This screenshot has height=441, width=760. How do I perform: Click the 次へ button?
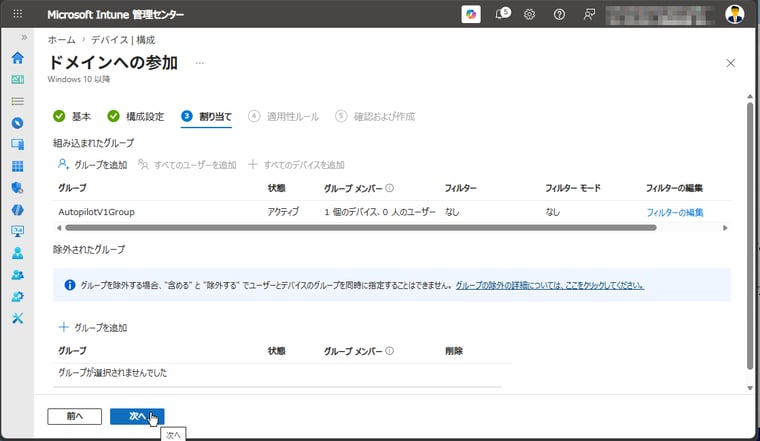coord(137,416)
